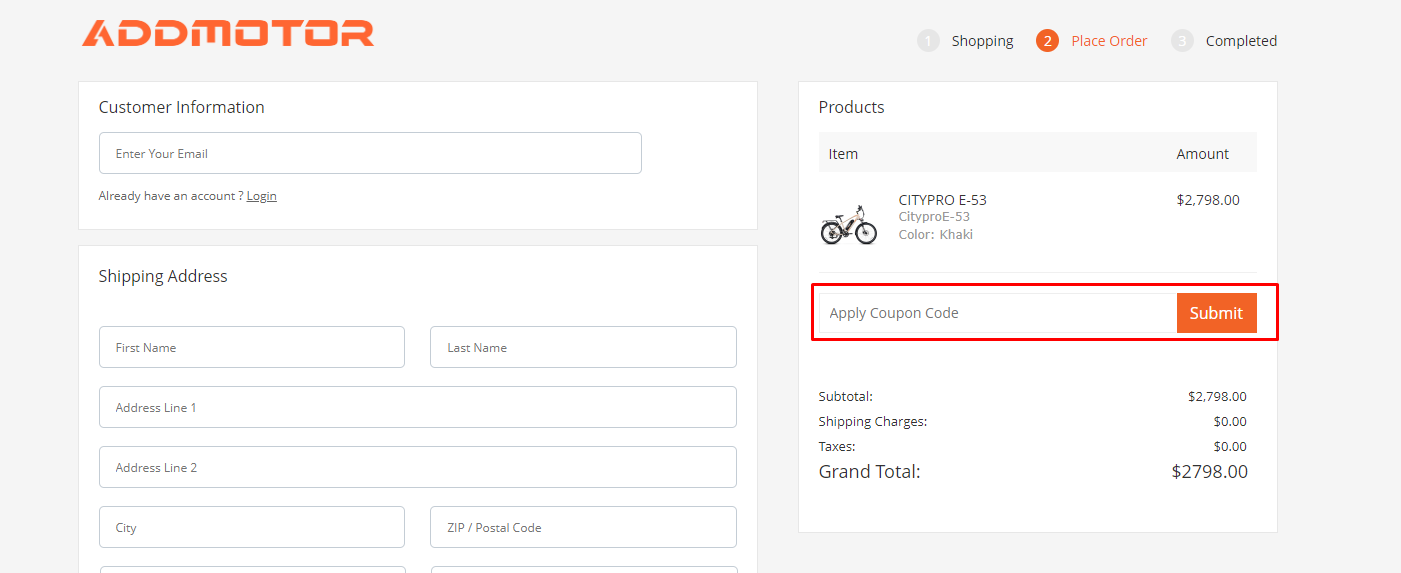
Task: Click the Apply Coupon Code field
Action: point(998,313)
